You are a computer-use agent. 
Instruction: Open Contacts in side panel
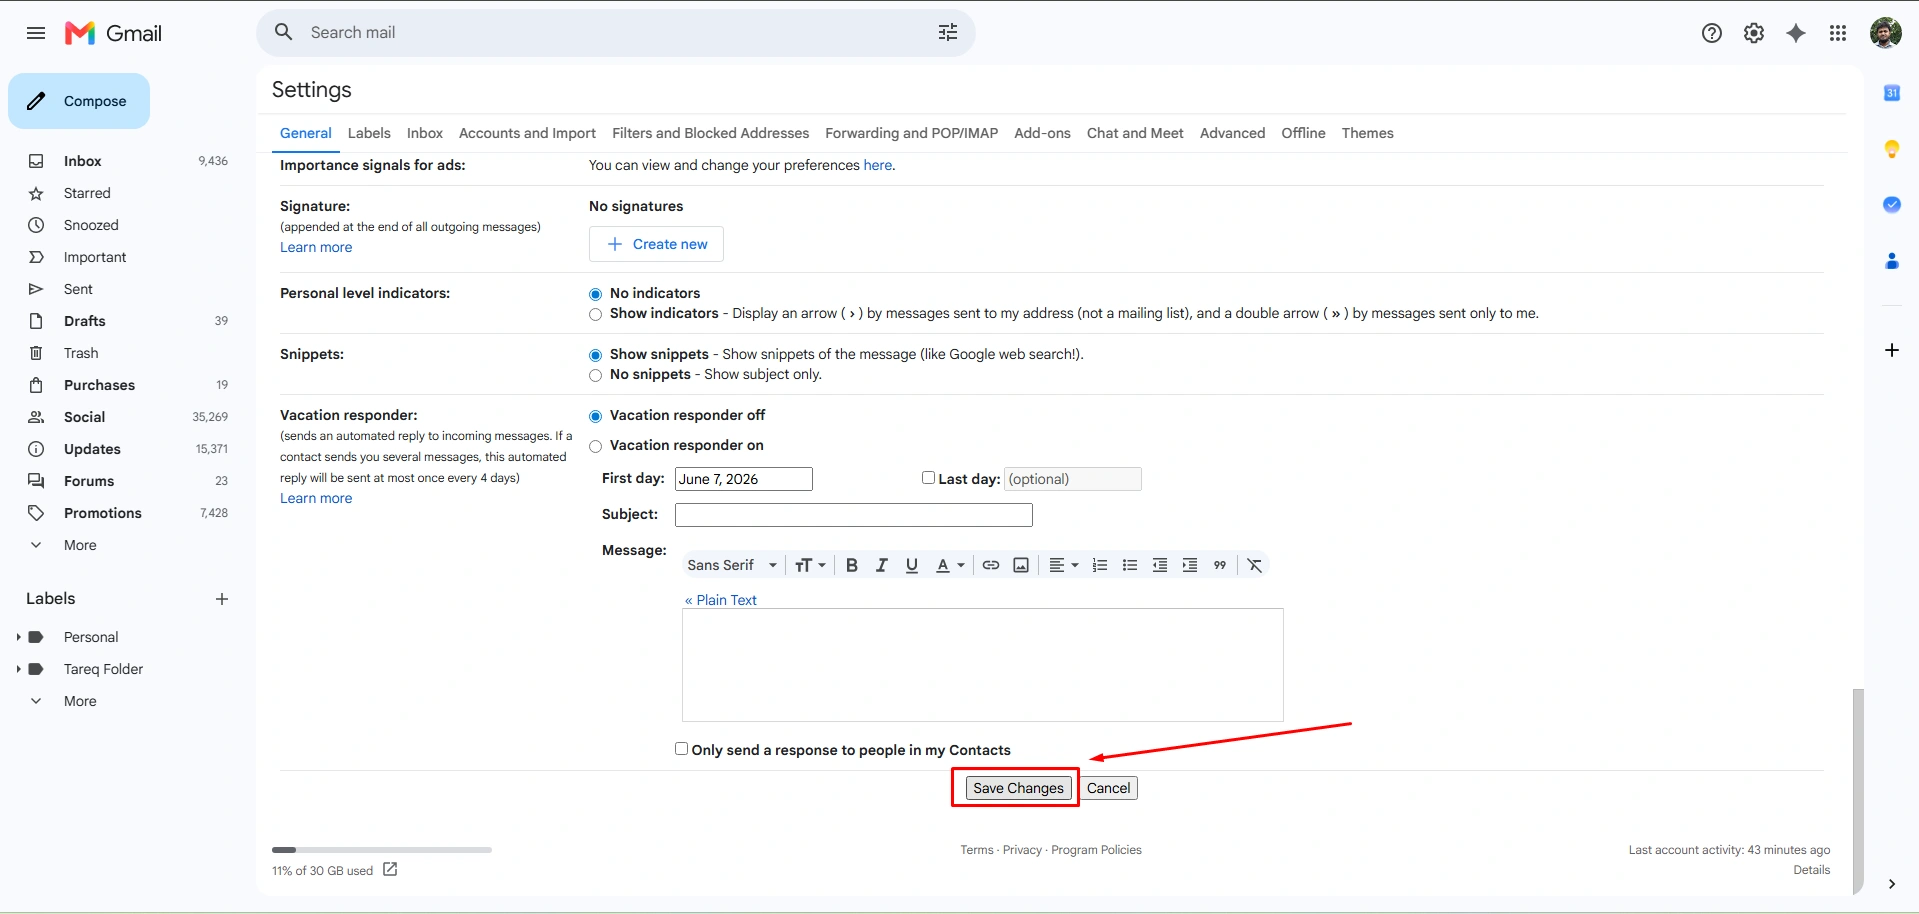click(1892, 261)
